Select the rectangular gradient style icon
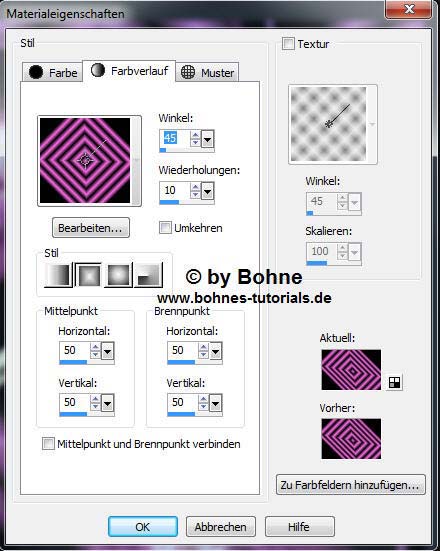The image size is (440, 551). [x=89, y=275]
